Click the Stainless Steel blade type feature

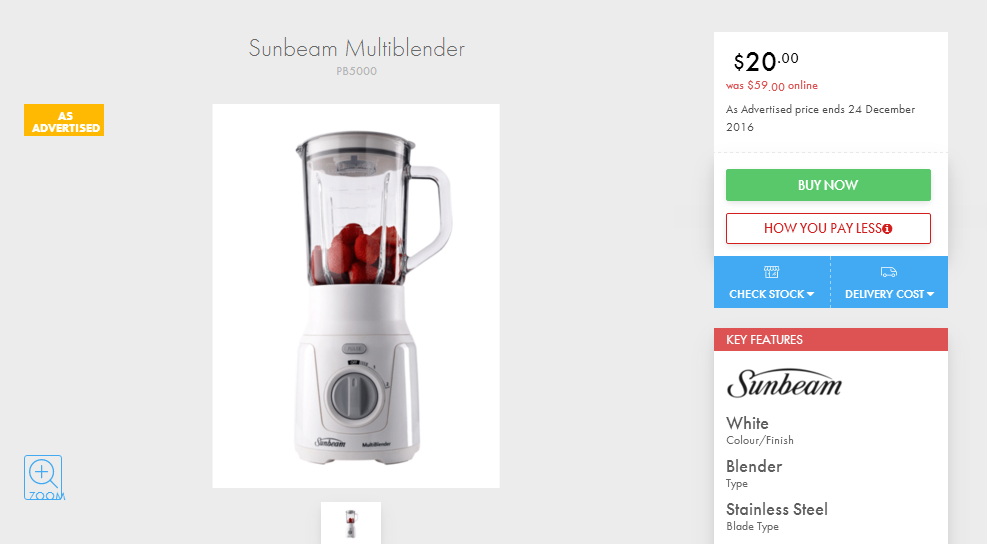(777, 517)
